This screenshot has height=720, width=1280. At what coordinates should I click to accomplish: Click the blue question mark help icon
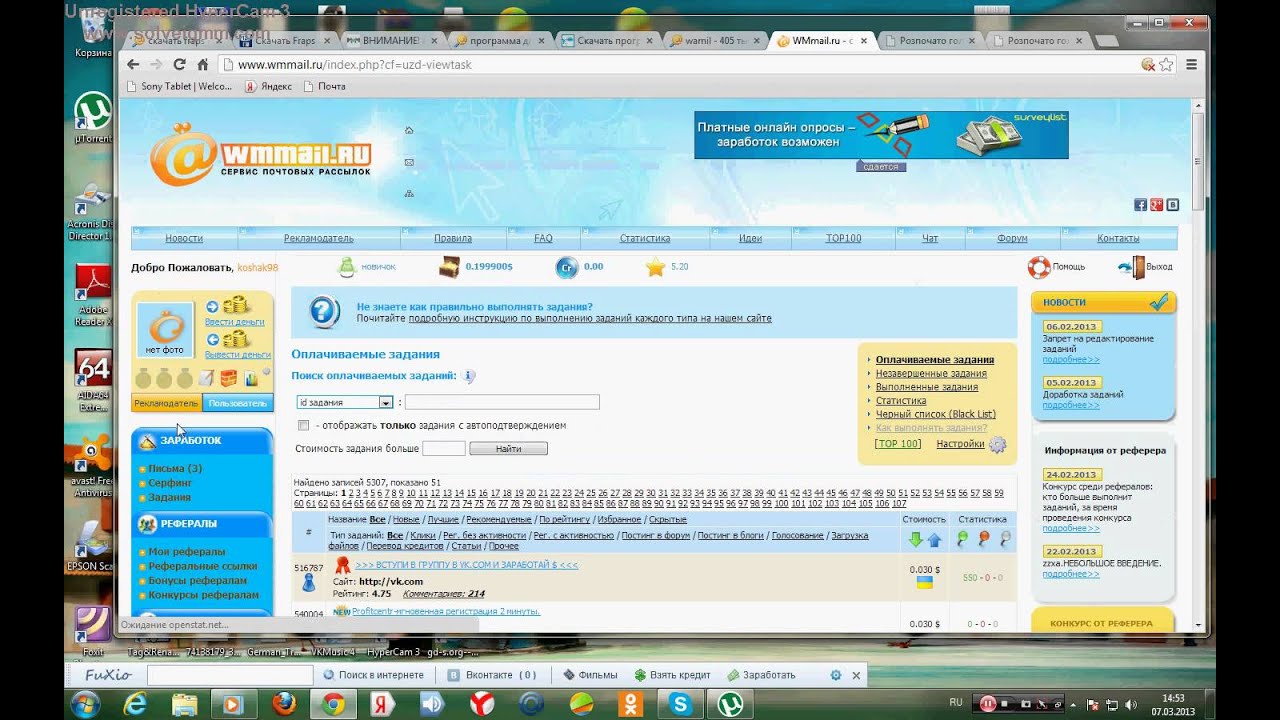point(324,311)
